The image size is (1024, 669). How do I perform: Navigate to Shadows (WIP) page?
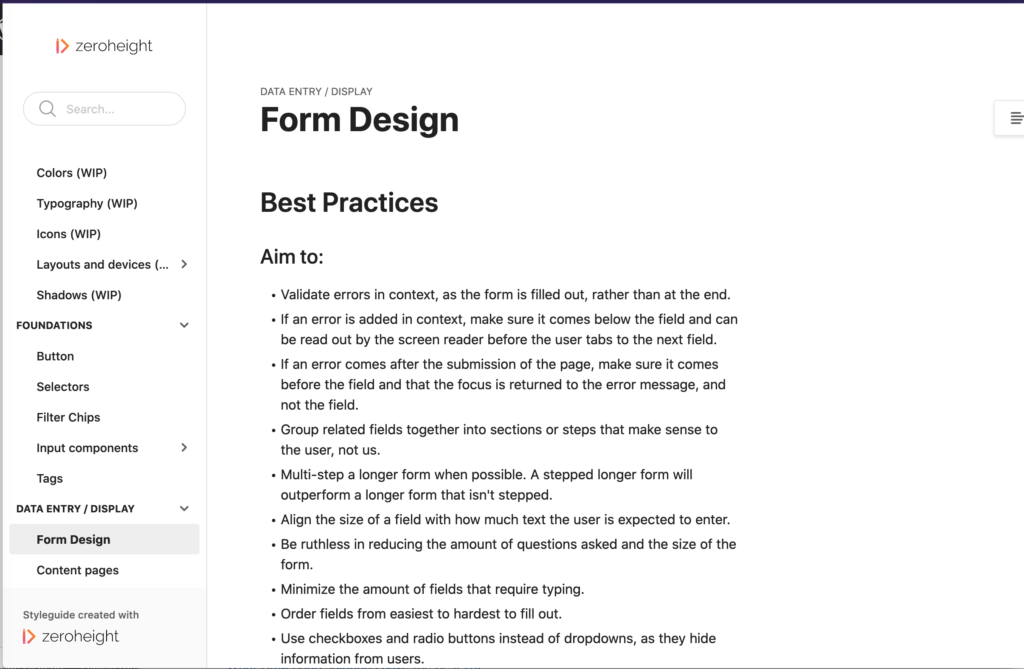79,295
